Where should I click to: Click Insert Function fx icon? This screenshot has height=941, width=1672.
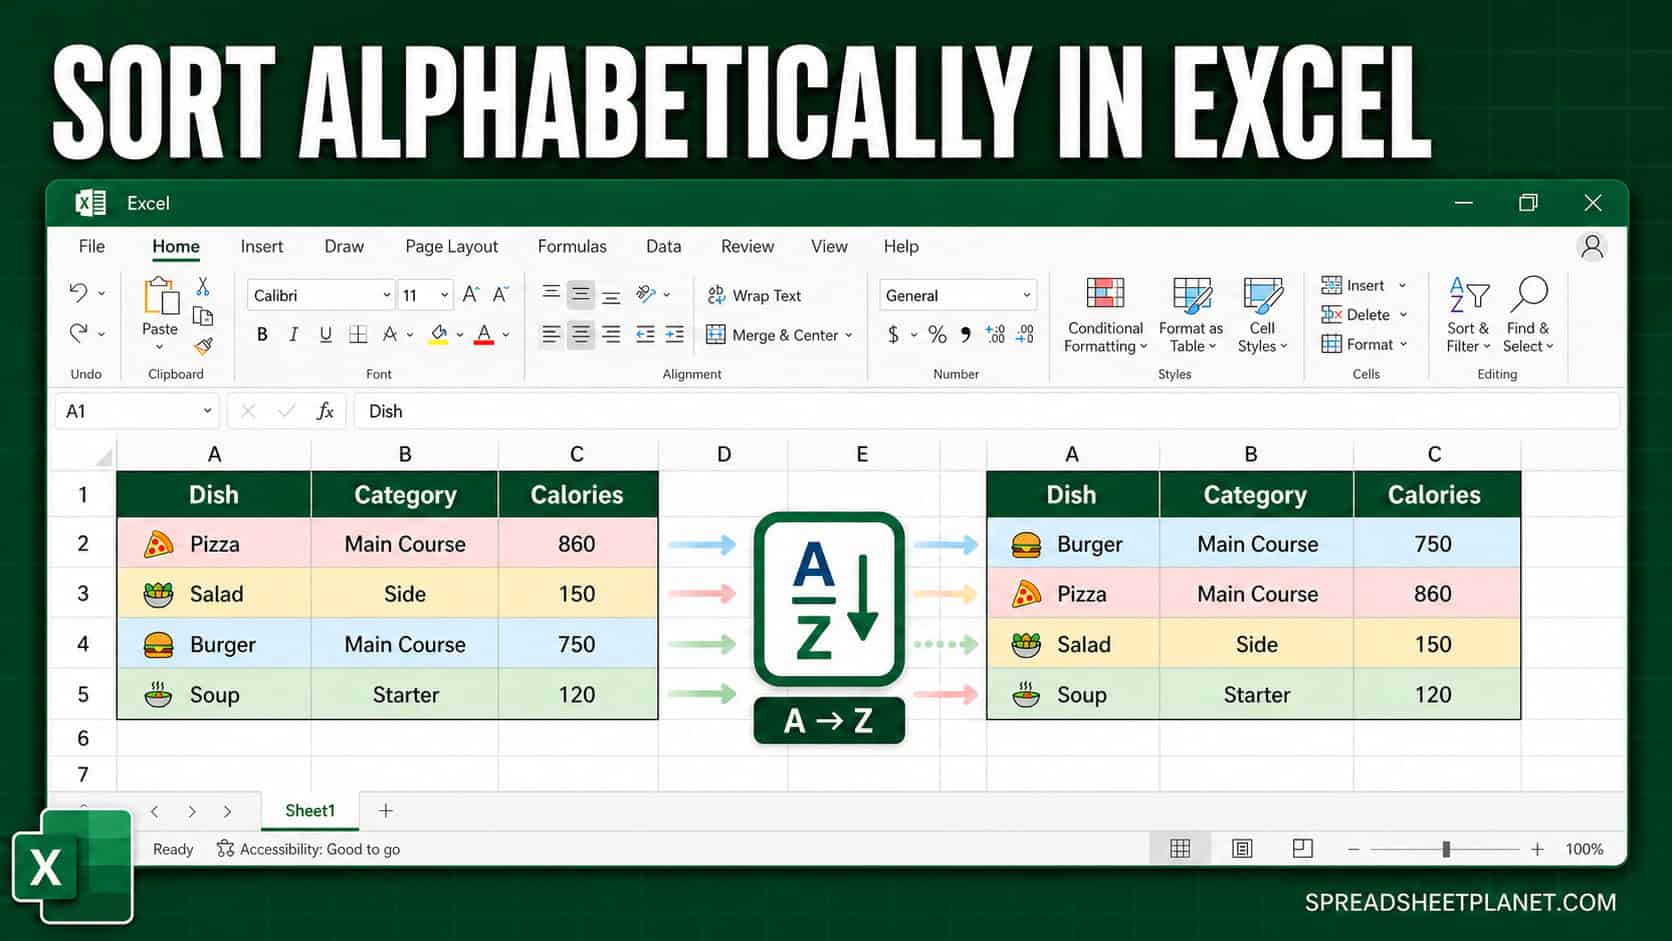325,411
